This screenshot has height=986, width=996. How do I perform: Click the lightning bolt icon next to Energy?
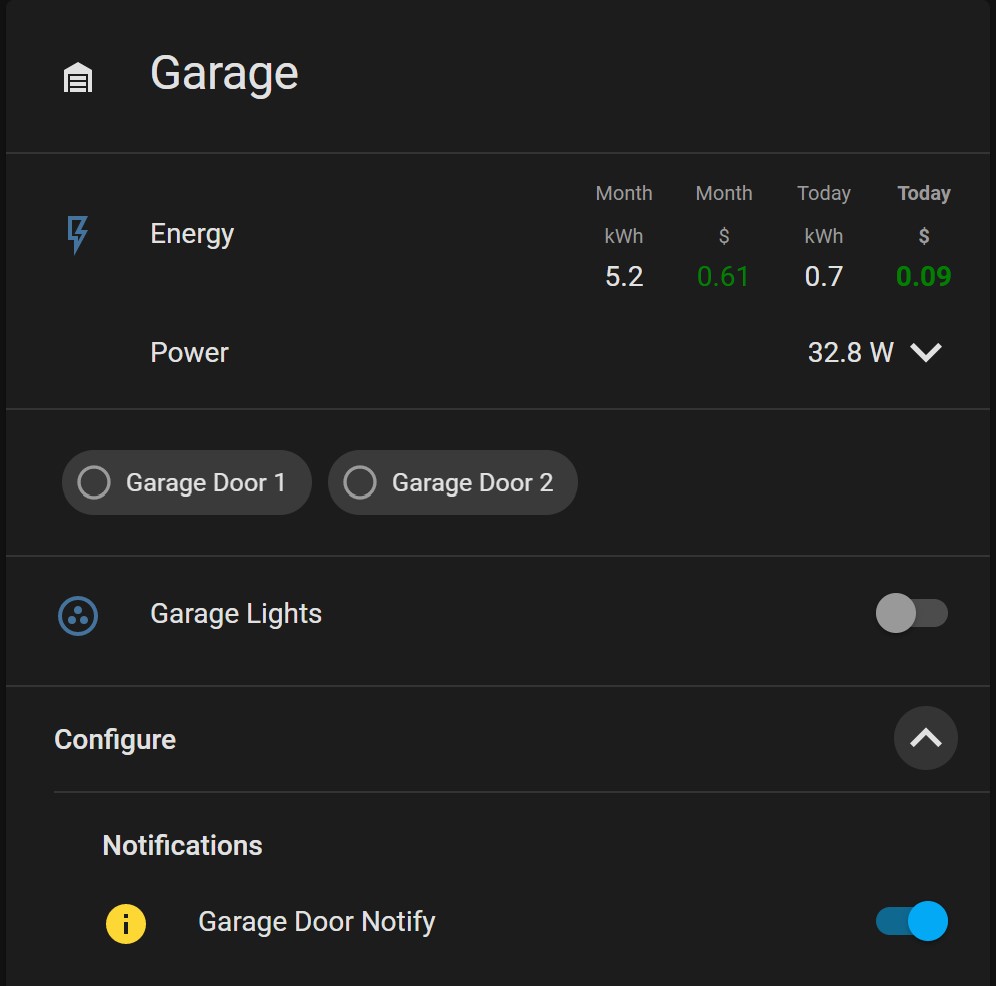point(77,233)
